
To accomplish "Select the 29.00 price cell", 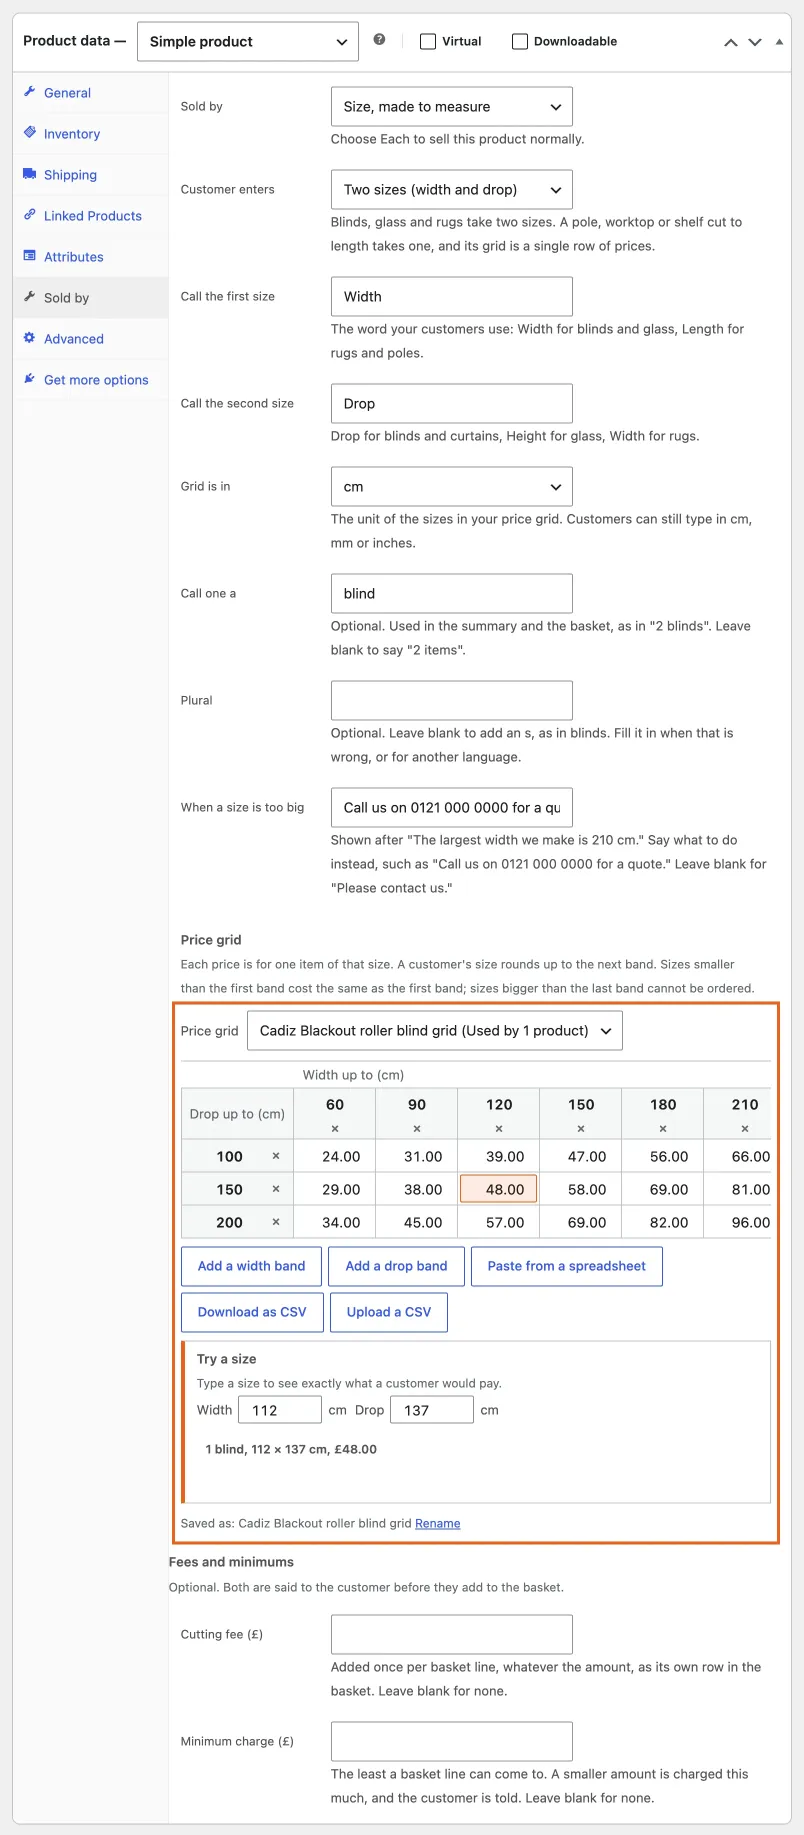I will pyautogui.click(x=335, y=1189).
